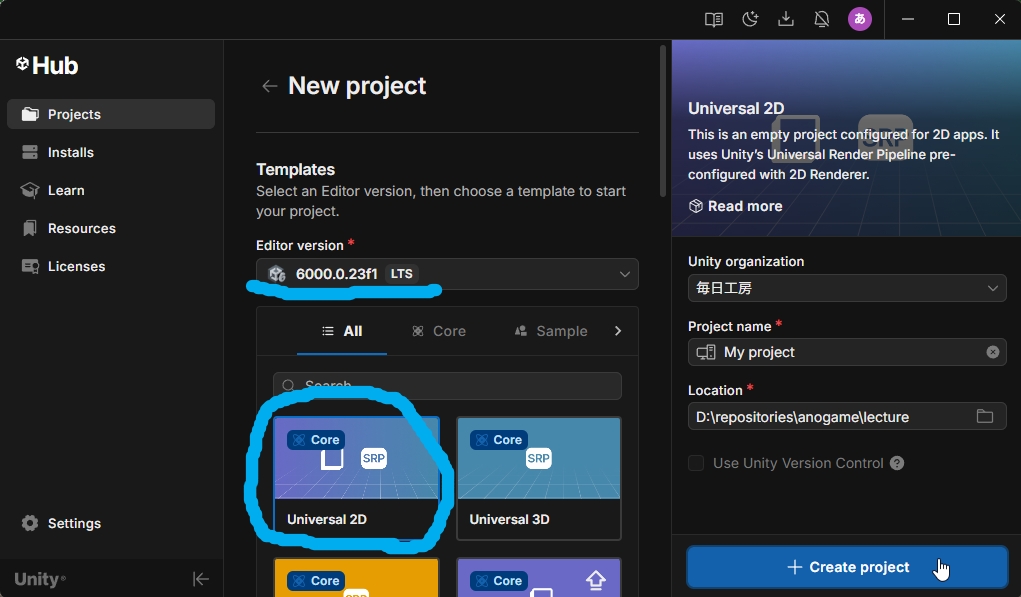Open Installs in the sidebar
The height and width of the screenshot is (597, 1021).
tap(70, 152)
